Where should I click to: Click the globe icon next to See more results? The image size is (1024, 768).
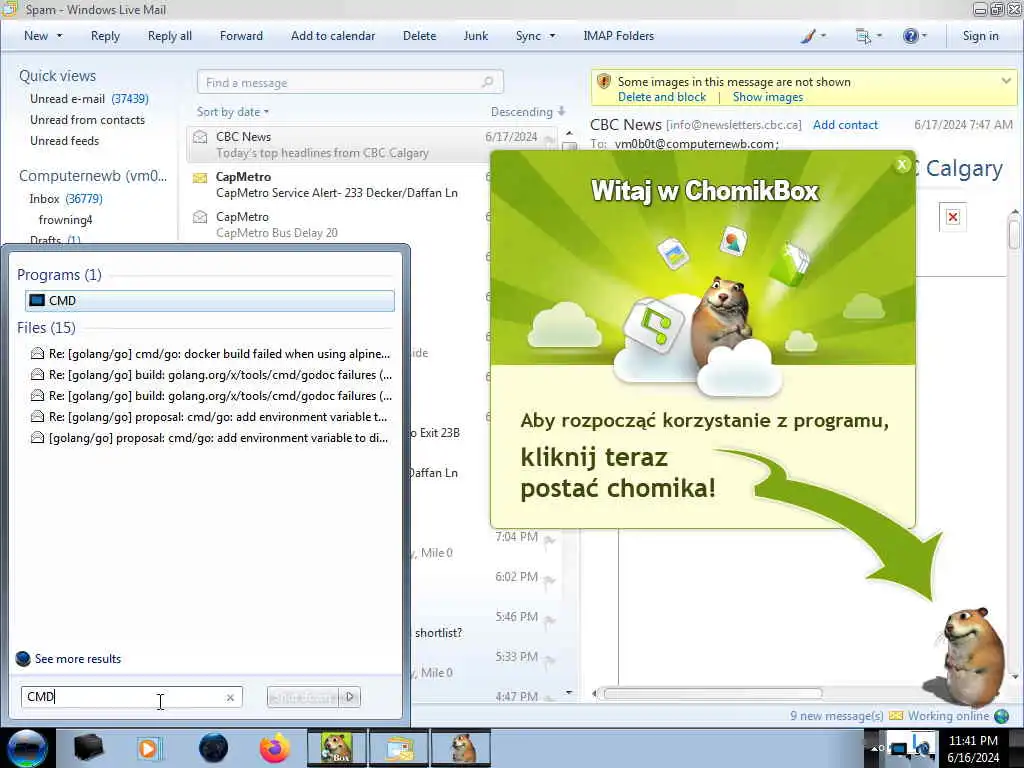click(x=23, y=659)
